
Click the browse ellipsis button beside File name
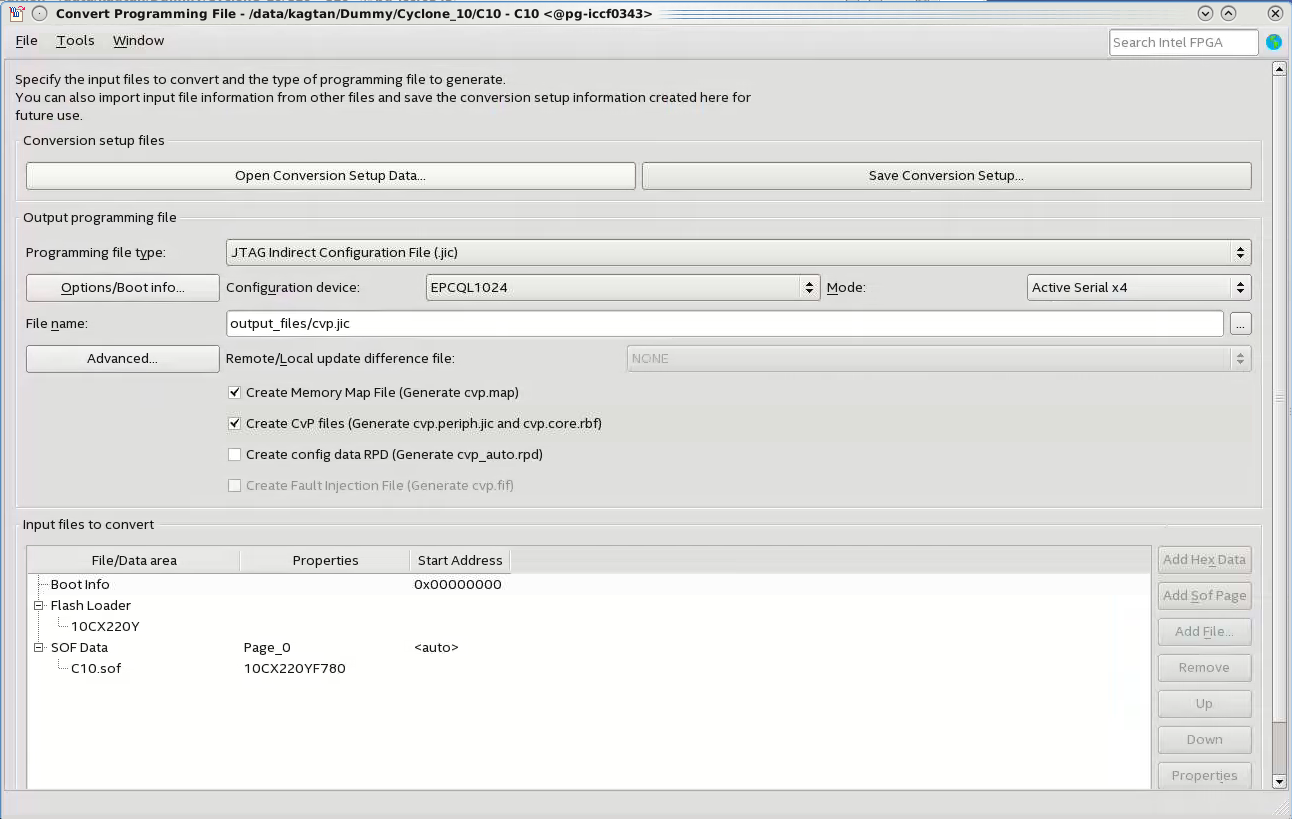coord(1241,324)
